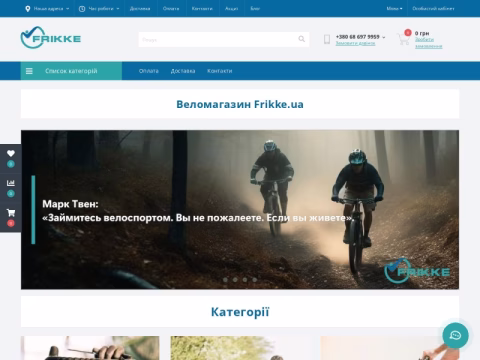The image size is (480, 360).
Task: Click the Веломагазин Frikke.ua heading
Action: (240, 104)
